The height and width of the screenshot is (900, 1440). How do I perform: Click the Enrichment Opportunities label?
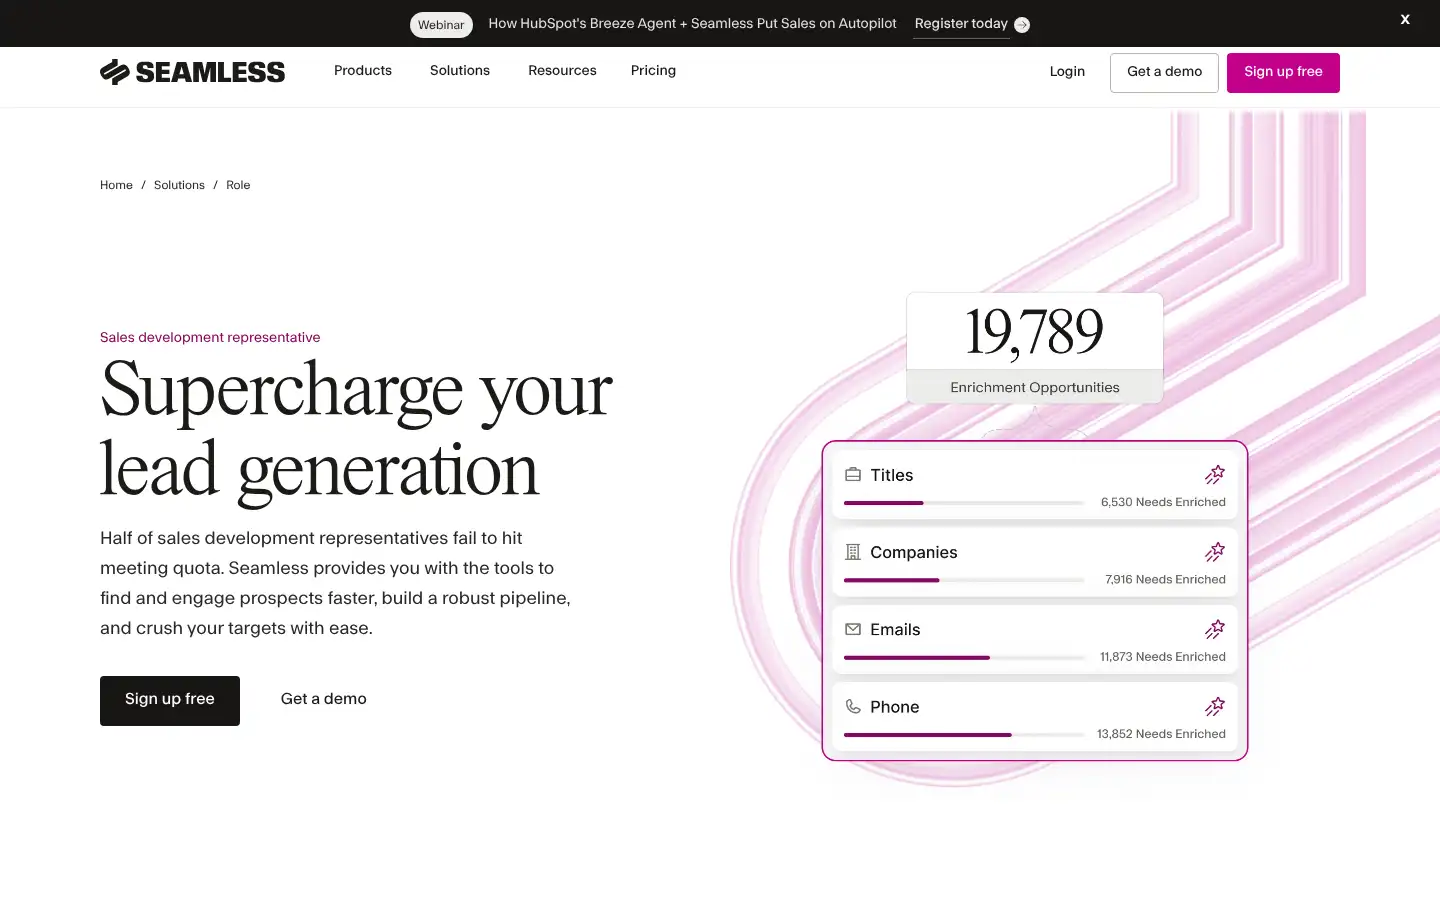click(x=1035, y=387)
